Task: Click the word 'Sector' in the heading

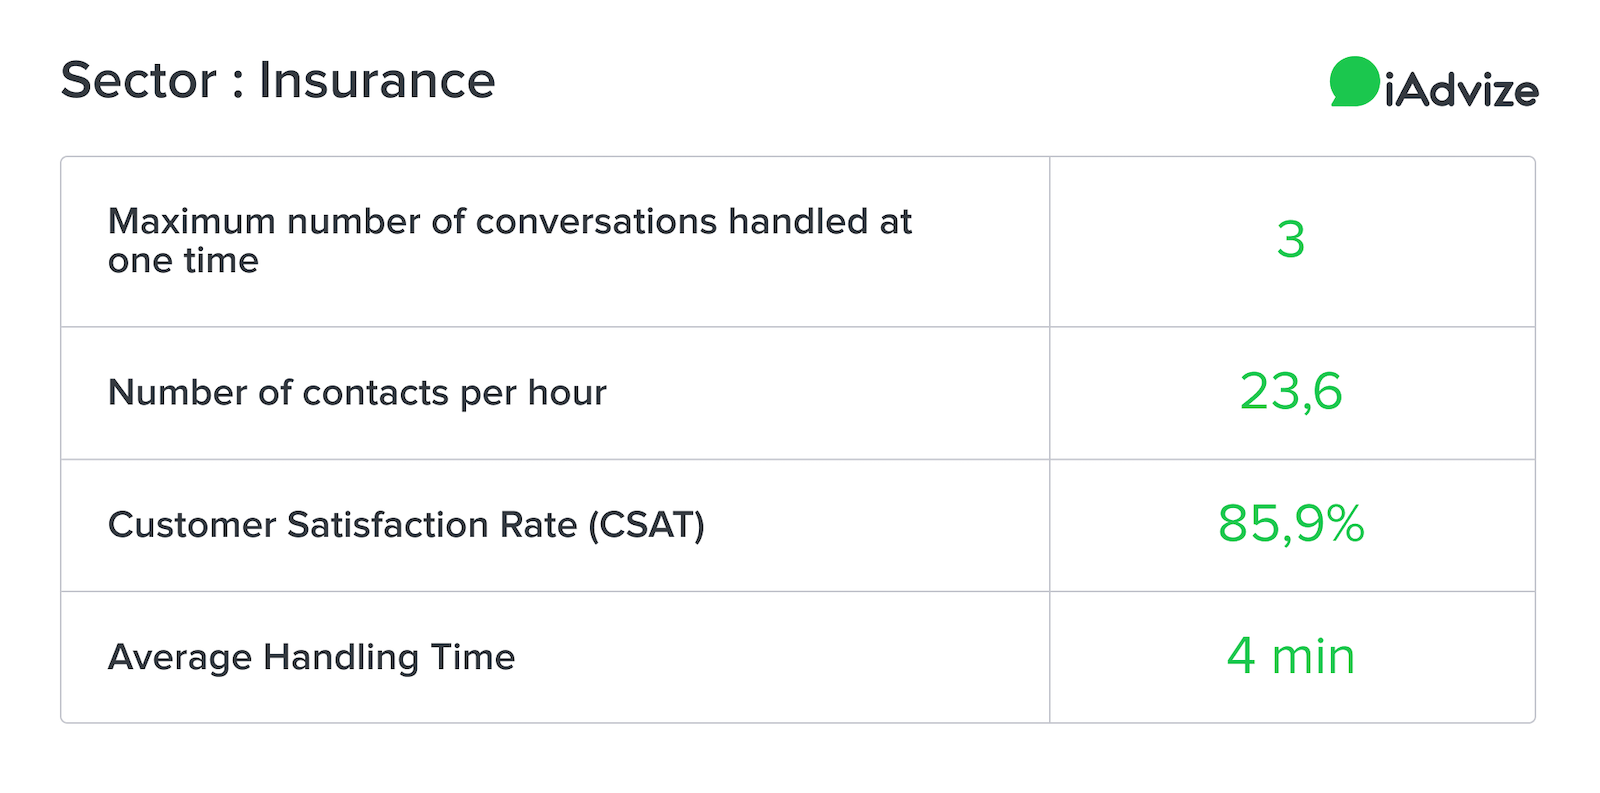Action: [x=139, y=80]
